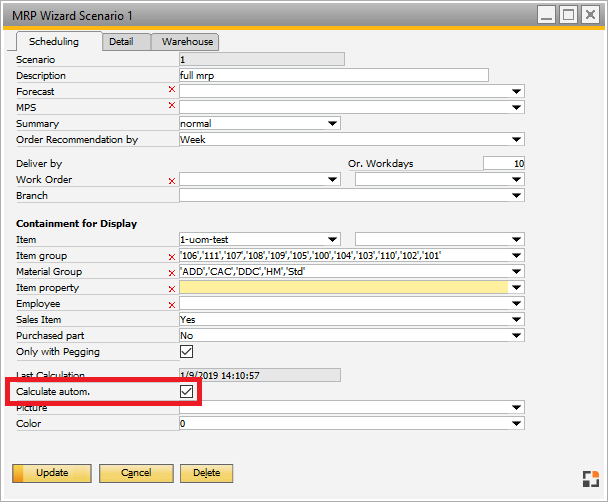Click red X next to Material Group
This screenshot has width=608, height=502.
pos(172,272)
